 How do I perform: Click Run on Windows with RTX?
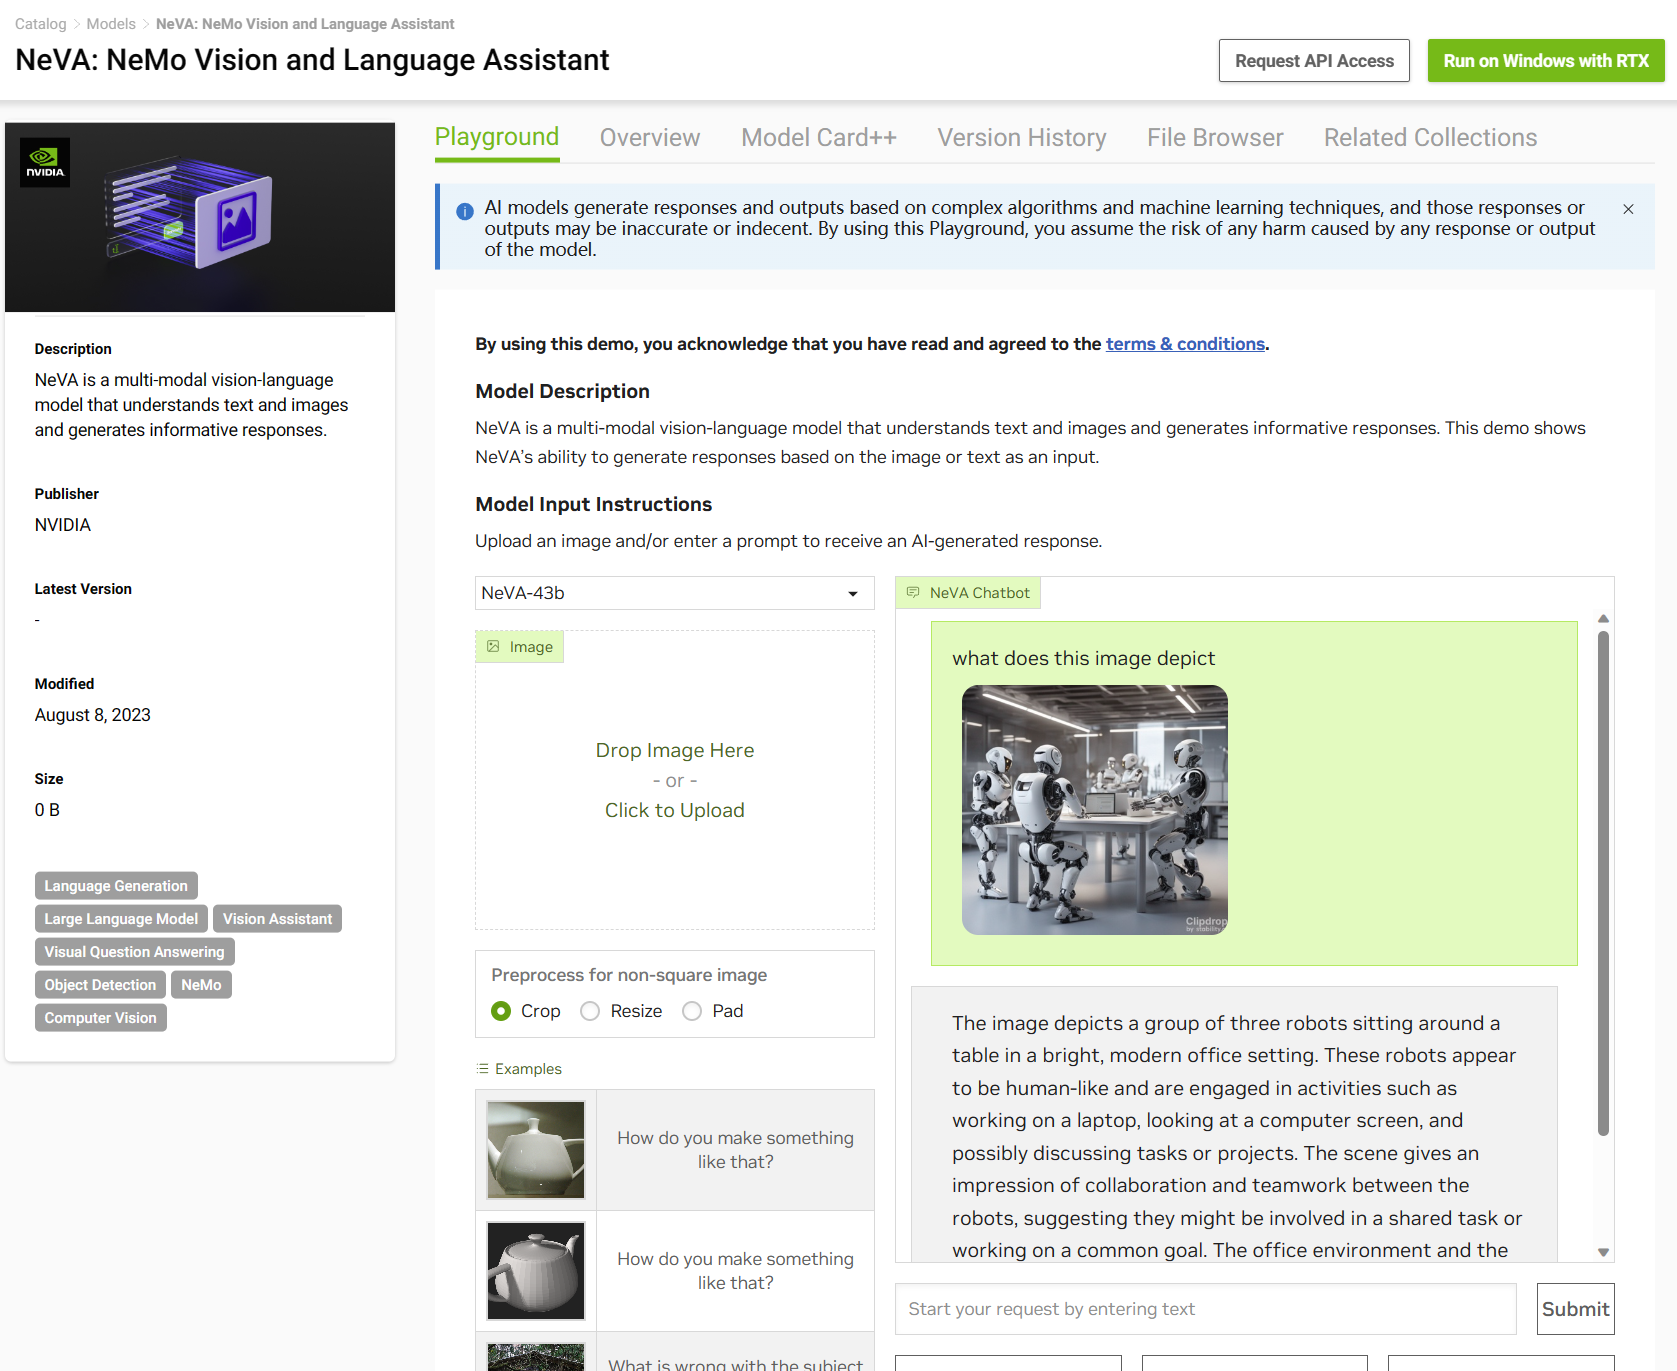pyautogui.click(x=1546, y=61)
